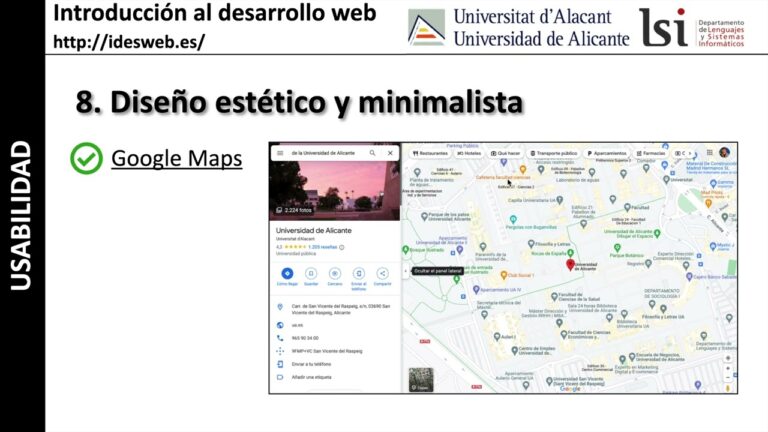
Task: Click the Cajero Banco Sabadell marker
Action: pos(690,277)
